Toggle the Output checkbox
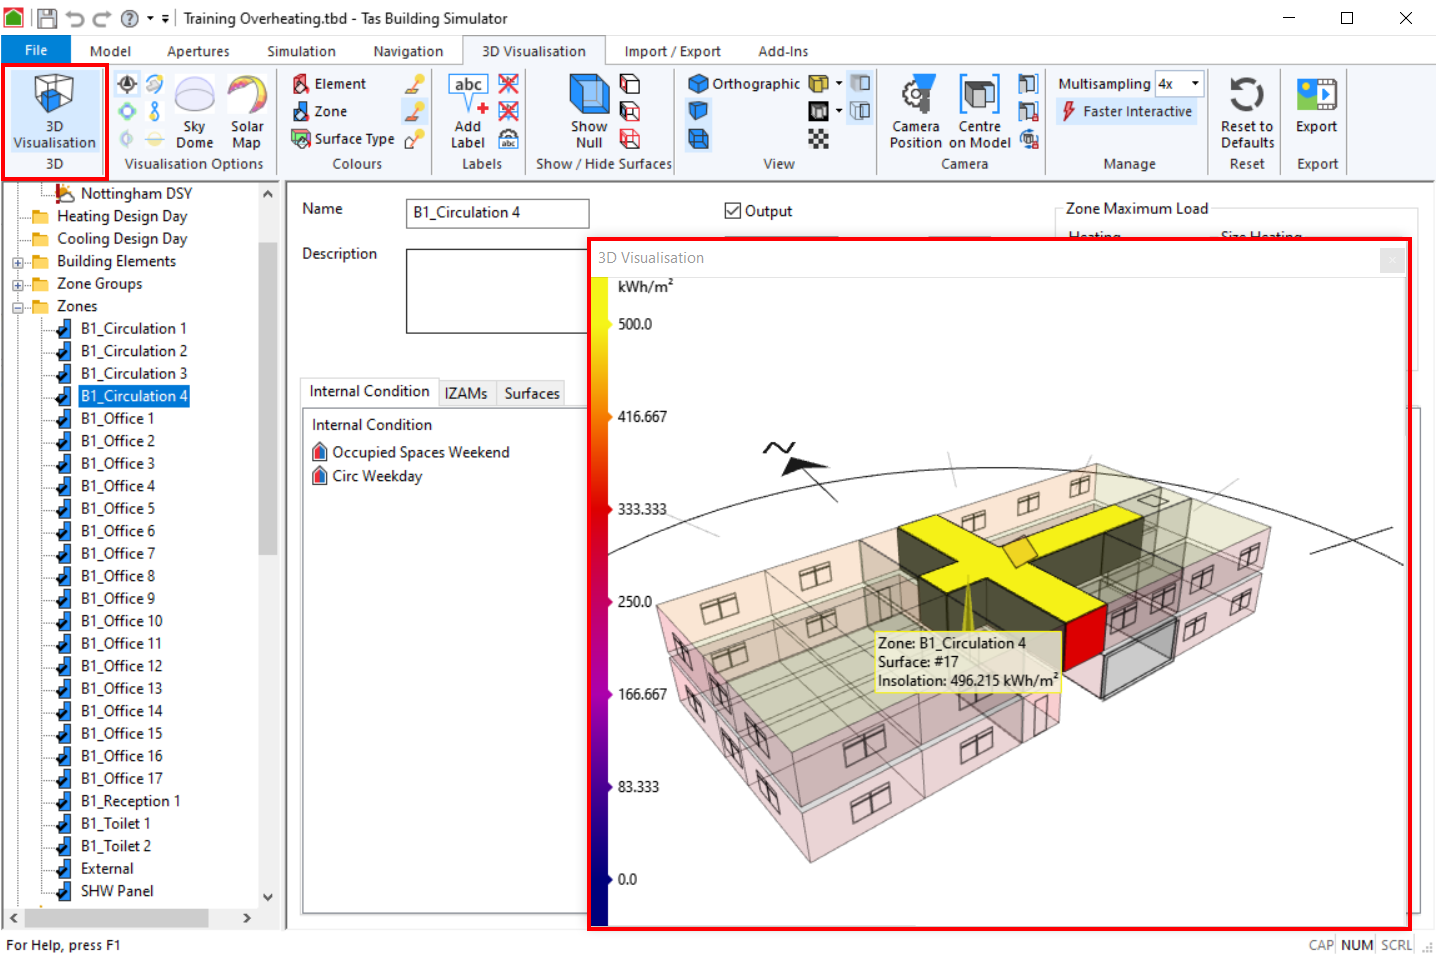Screen dimensions: 1437x955 [x=733, y=211]
